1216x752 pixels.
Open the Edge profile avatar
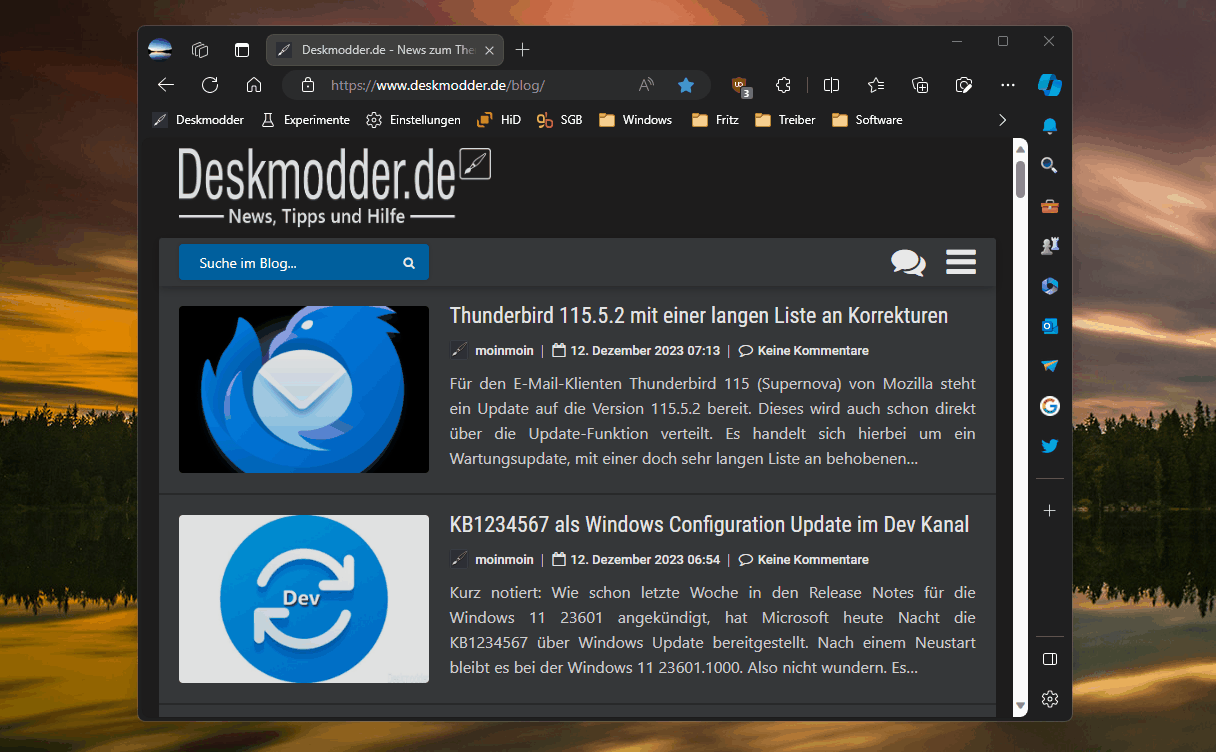pos(160,49)
